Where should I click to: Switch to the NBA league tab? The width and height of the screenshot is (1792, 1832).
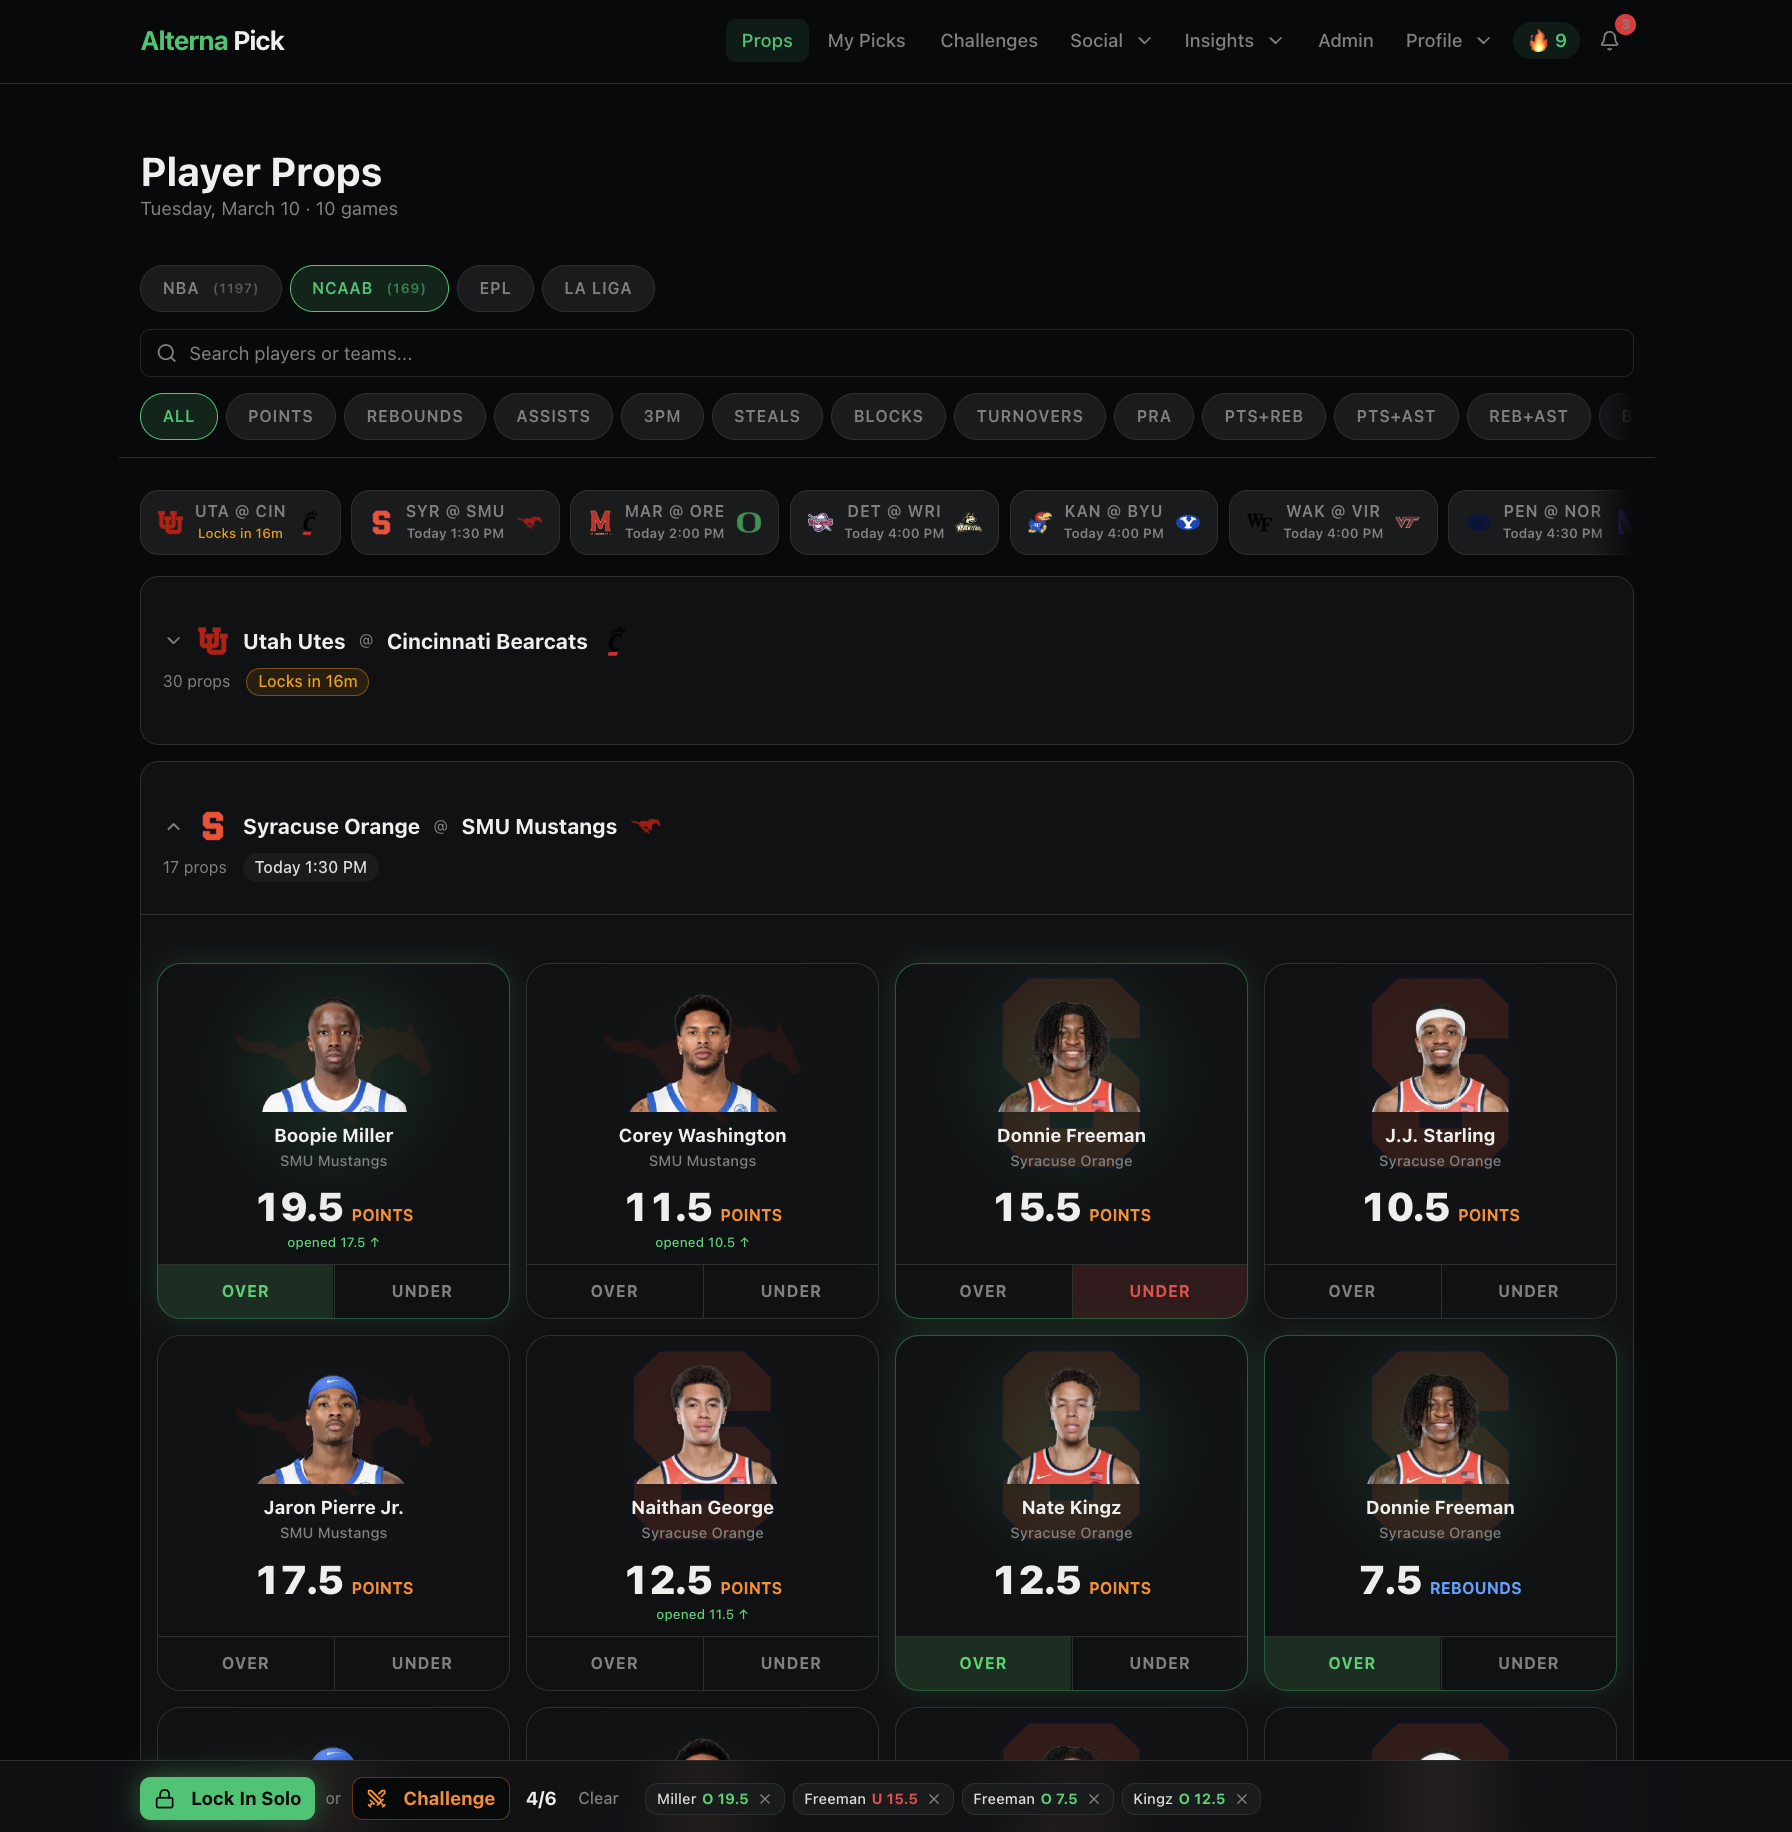tap(210, 288)
